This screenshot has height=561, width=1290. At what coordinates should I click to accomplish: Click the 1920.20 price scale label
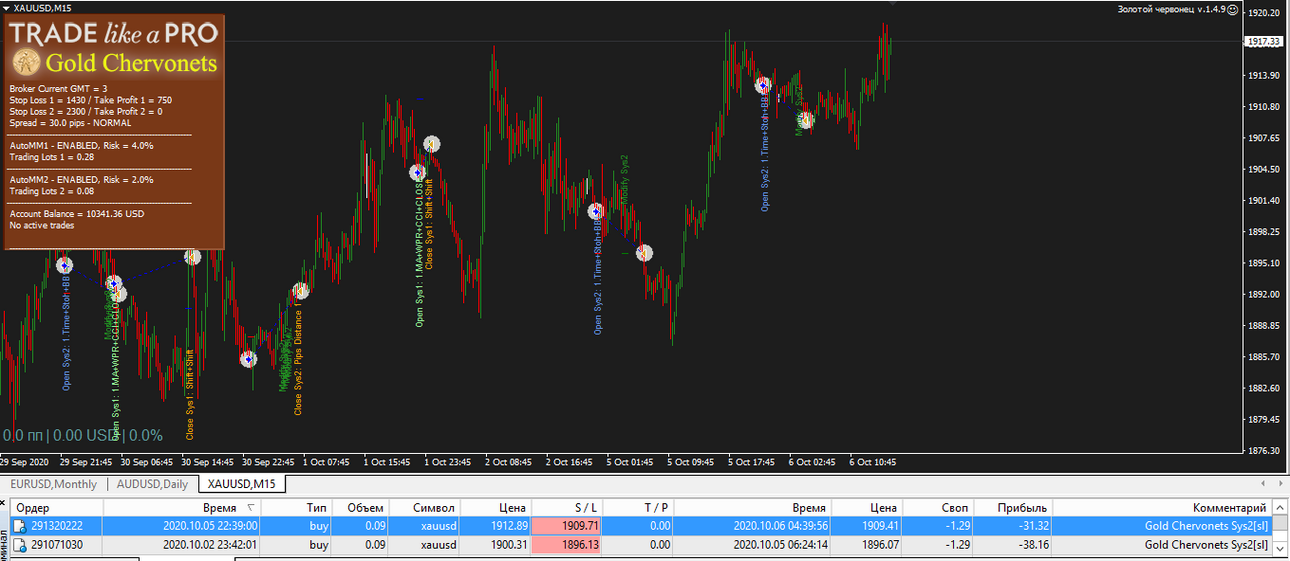coord(1265,13)
